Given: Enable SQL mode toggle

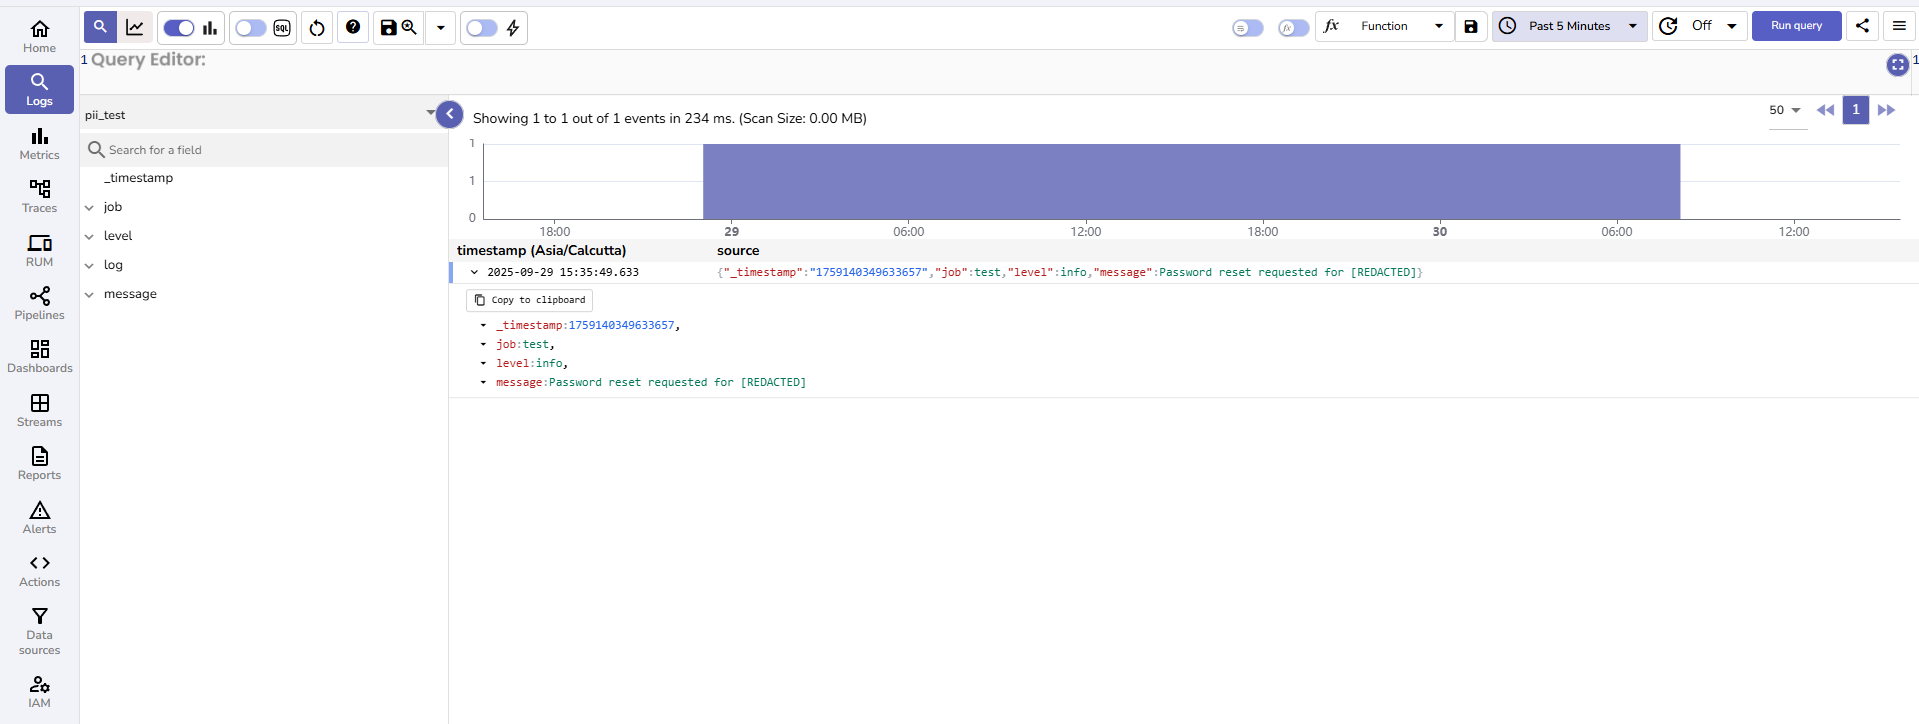Looking at the screenshot, I should 251,28.
